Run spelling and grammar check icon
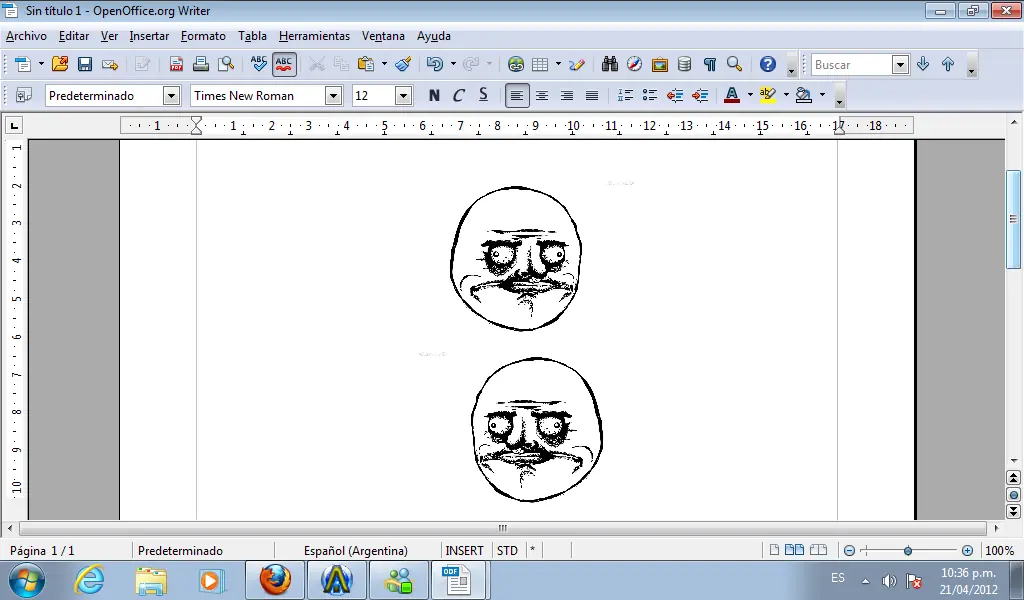1024x600 pixels. click(x=259, y=64)
